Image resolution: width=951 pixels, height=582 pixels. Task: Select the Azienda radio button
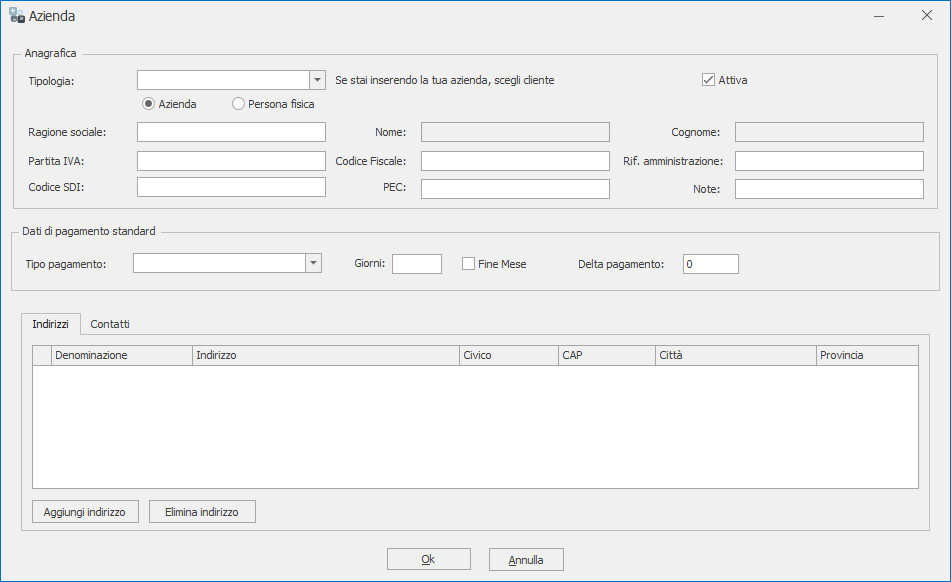pos(148,104)
